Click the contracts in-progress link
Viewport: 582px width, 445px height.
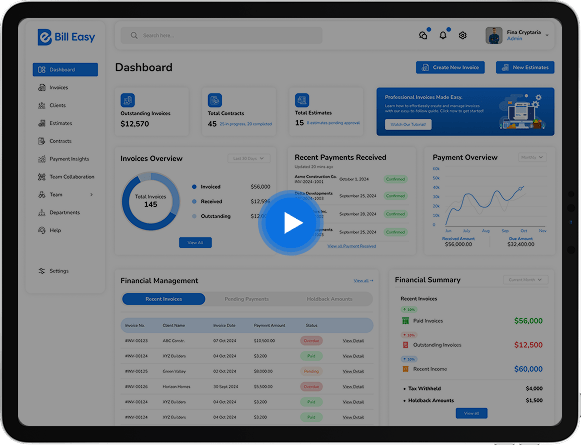(246, 124)
